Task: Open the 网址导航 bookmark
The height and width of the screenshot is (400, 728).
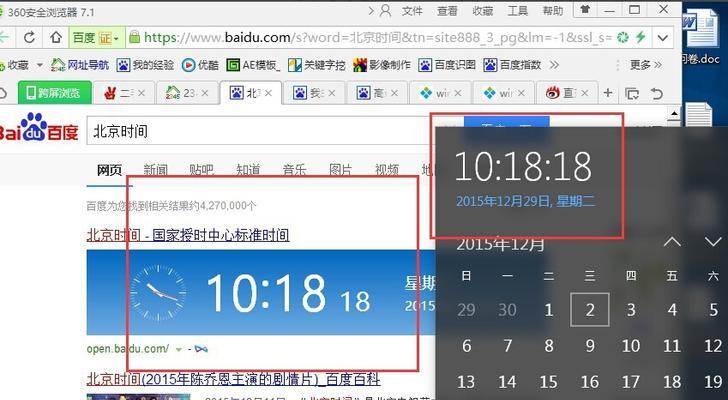Action: coord(80,65)
